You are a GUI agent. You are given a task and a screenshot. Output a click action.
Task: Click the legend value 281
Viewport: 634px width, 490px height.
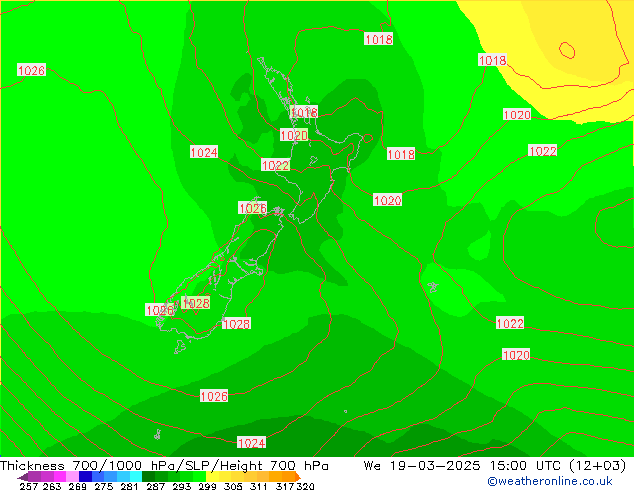129,486
